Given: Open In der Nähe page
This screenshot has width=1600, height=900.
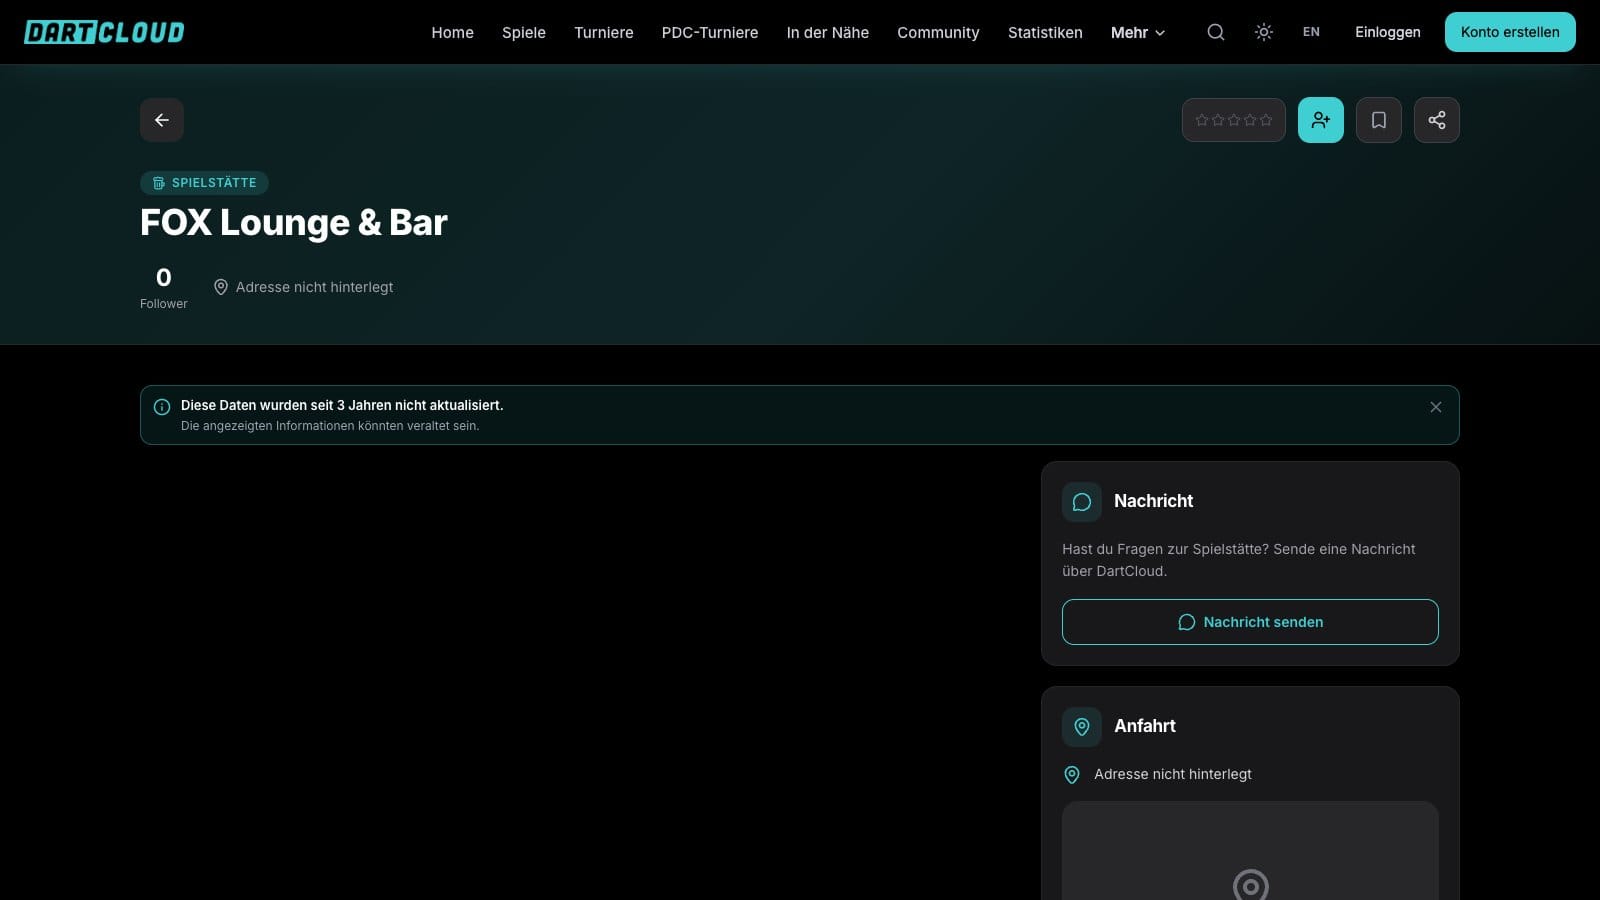Looking at the screenshot, I should (x=828, y=32).
